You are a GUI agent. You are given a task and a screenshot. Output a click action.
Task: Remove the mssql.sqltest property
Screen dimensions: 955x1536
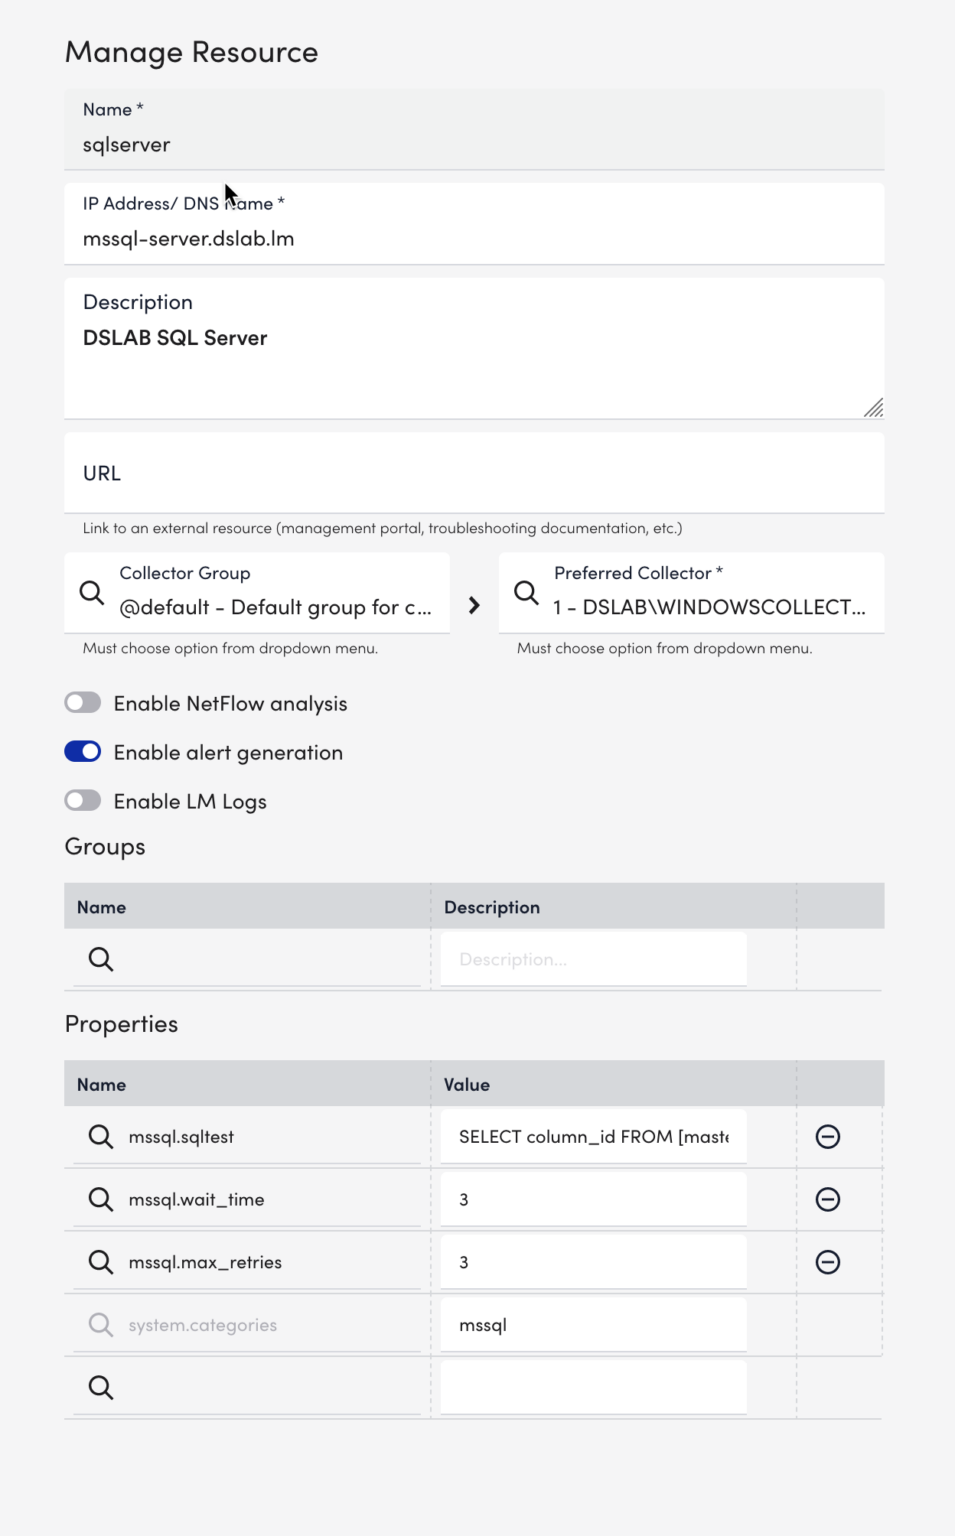pos(827,1136)
